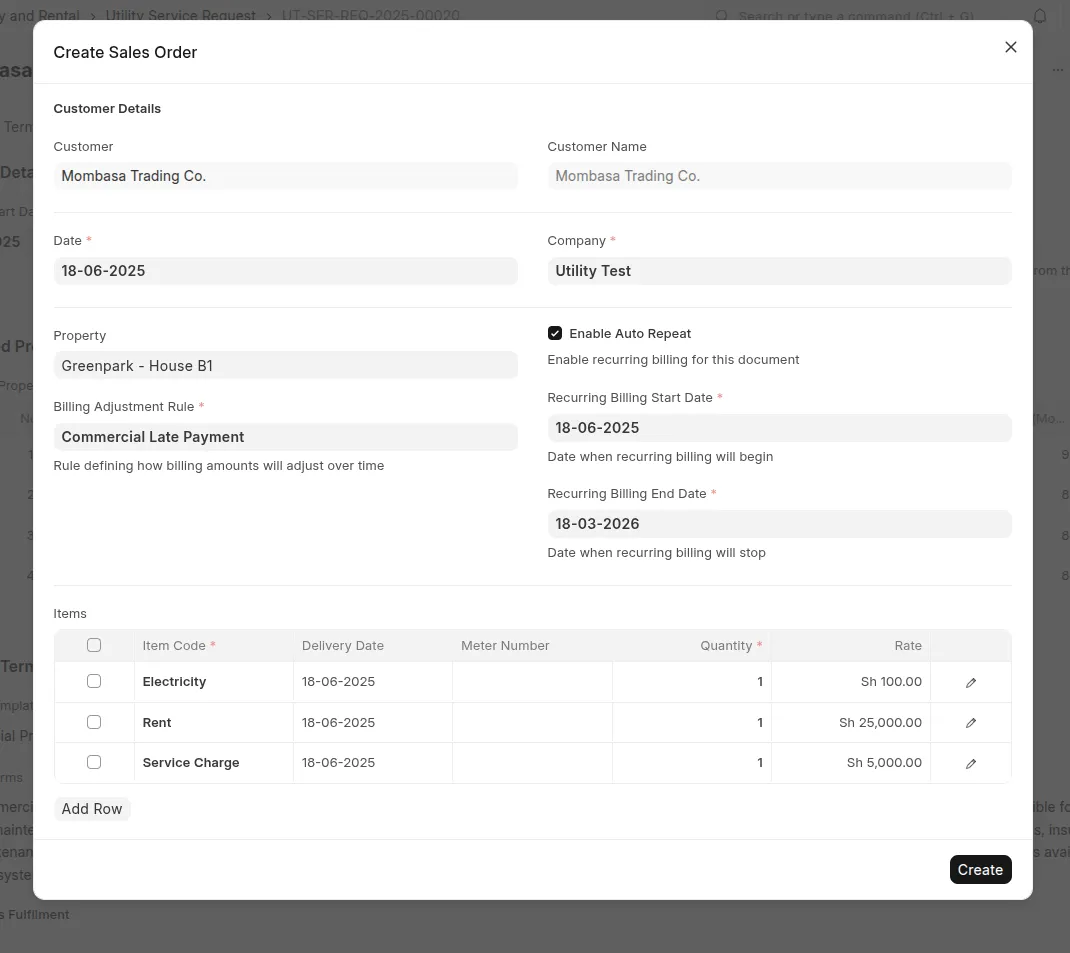The width and height of the screenshot is (1070, 953).
Task: Click the Electricity delivery date cell
Action: [373, 681]
